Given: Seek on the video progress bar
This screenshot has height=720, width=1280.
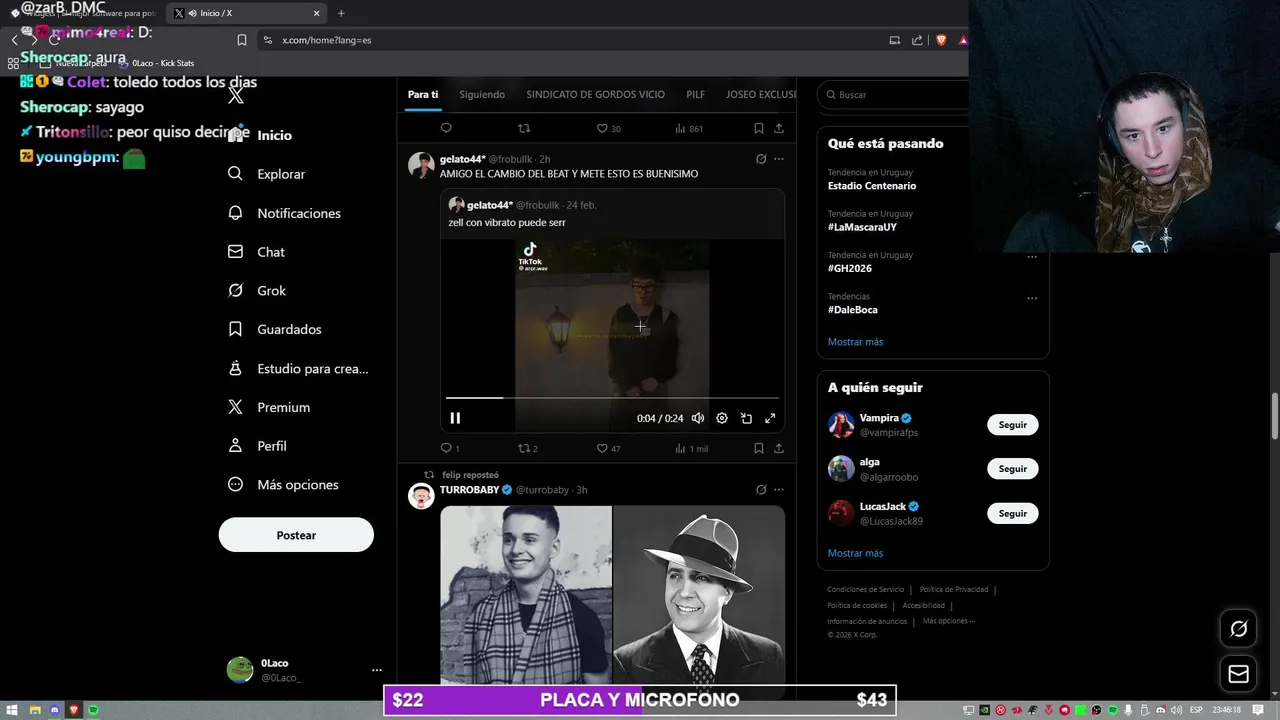Looking at the screenshot, I should tap(612, 398).
